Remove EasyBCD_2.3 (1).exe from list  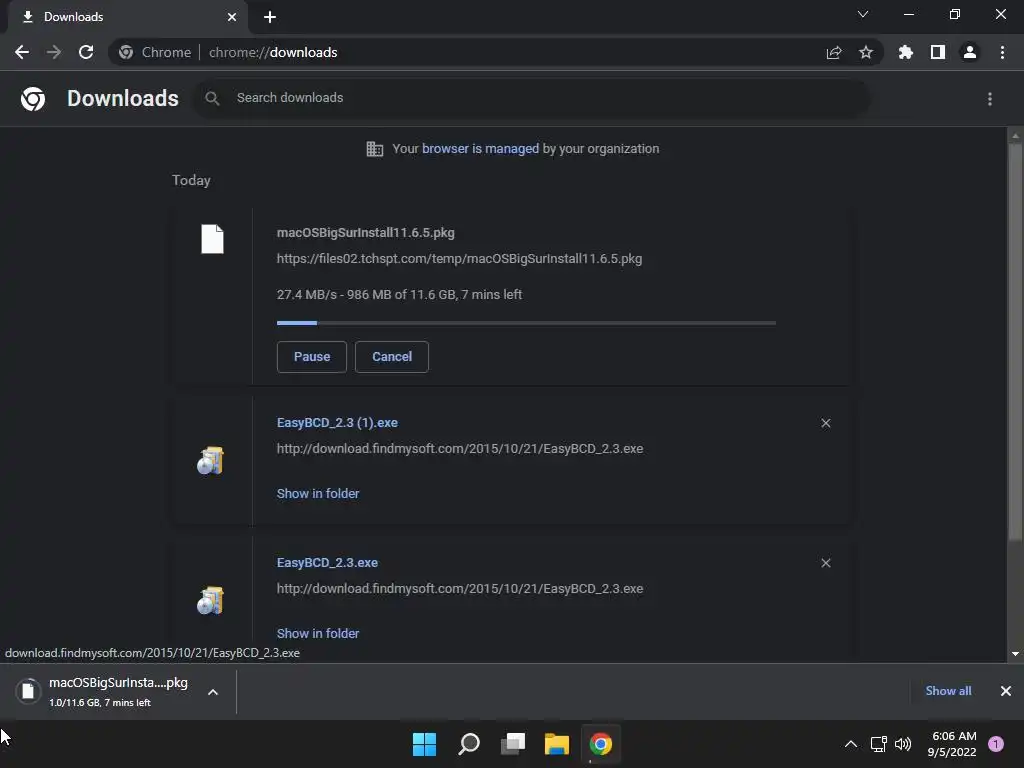tap(825, 423)
